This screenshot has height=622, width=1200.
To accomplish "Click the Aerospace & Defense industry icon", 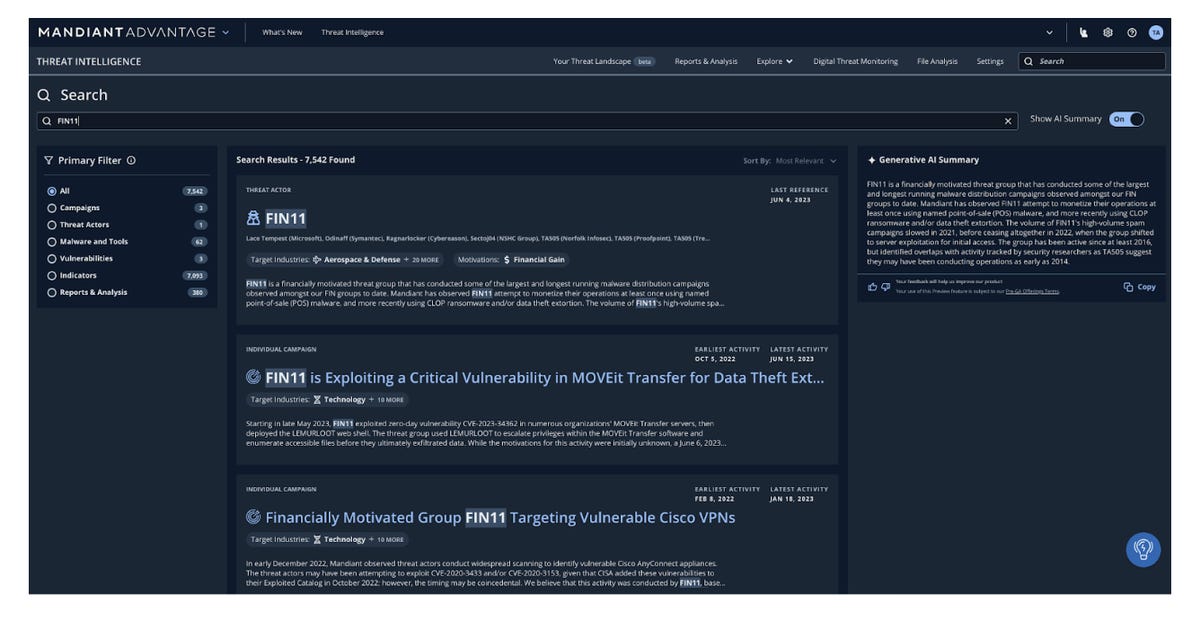I will click(x=317, y=259).
